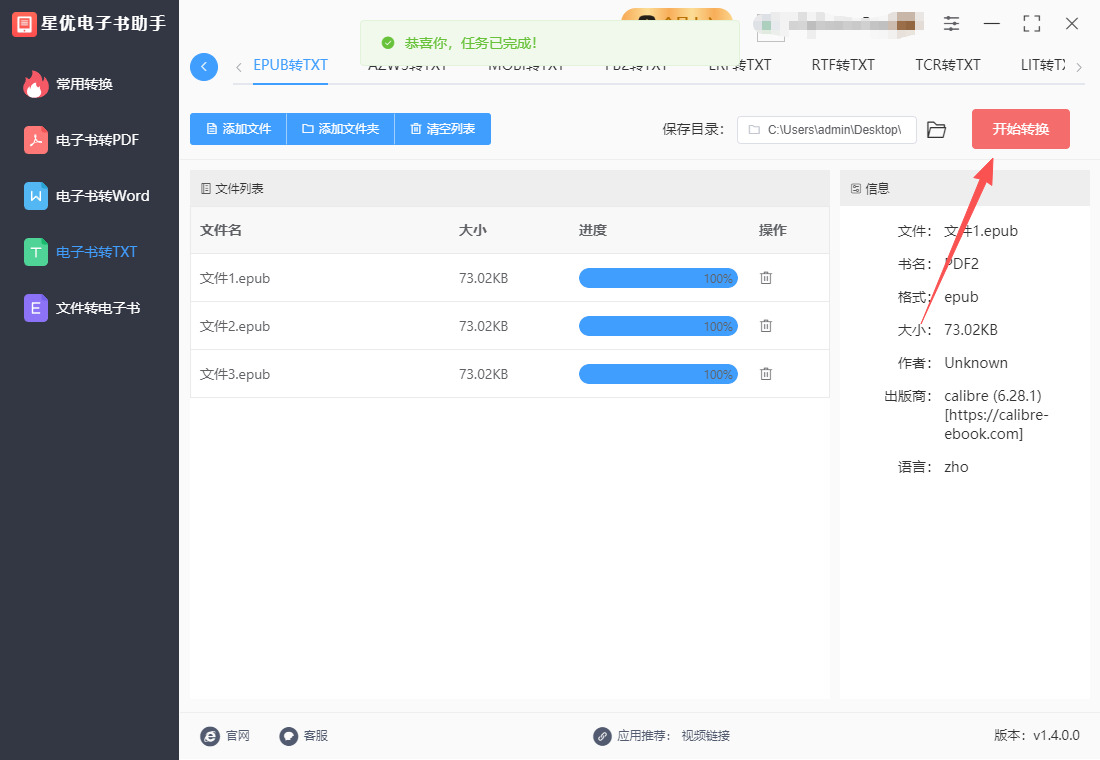This screenshot has width=1100, height=760.
Task: Remove 文件2.epub with the trash icon
Action: point(766,326)
